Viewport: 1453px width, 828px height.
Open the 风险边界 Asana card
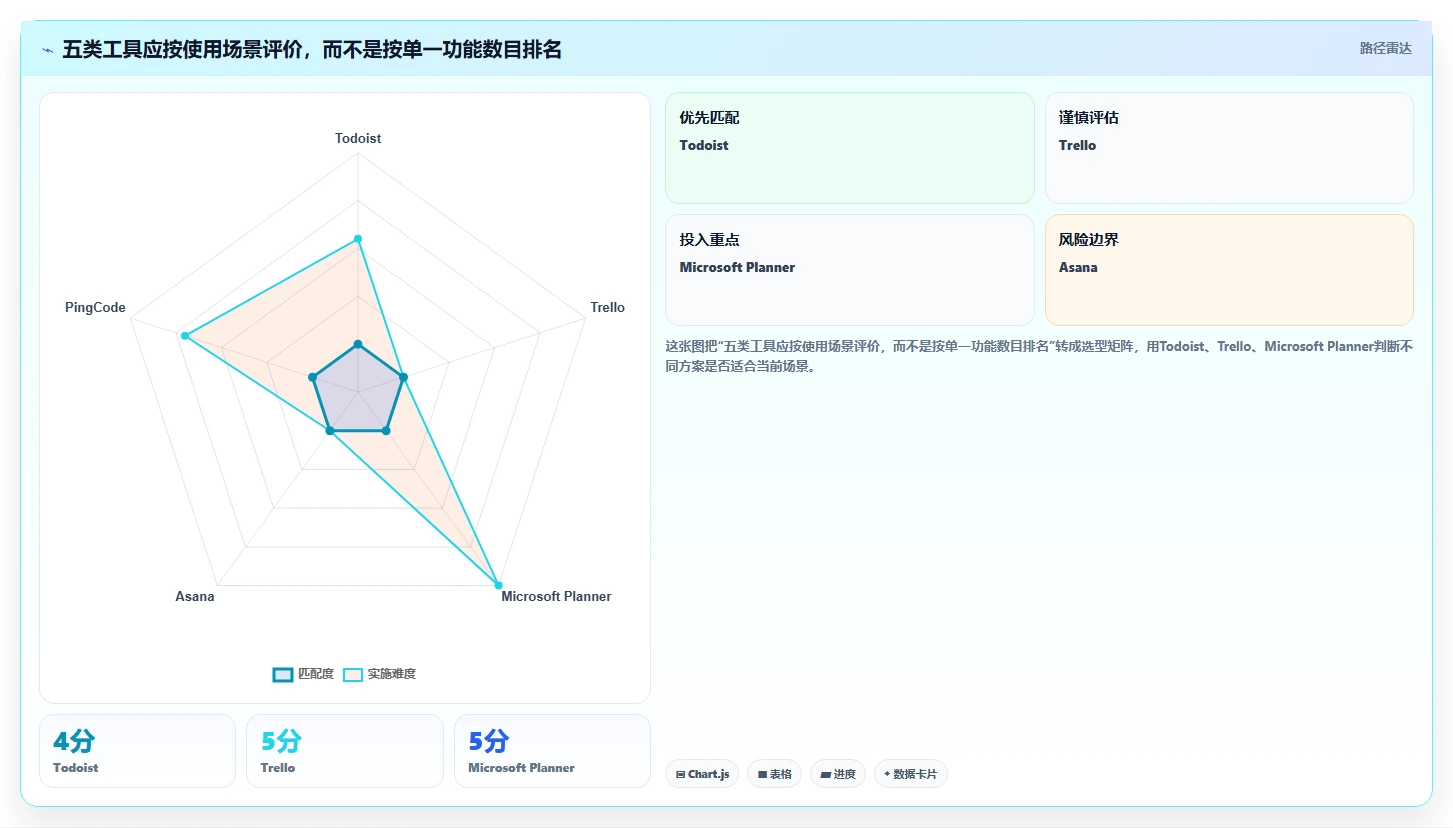(1229, 270)
